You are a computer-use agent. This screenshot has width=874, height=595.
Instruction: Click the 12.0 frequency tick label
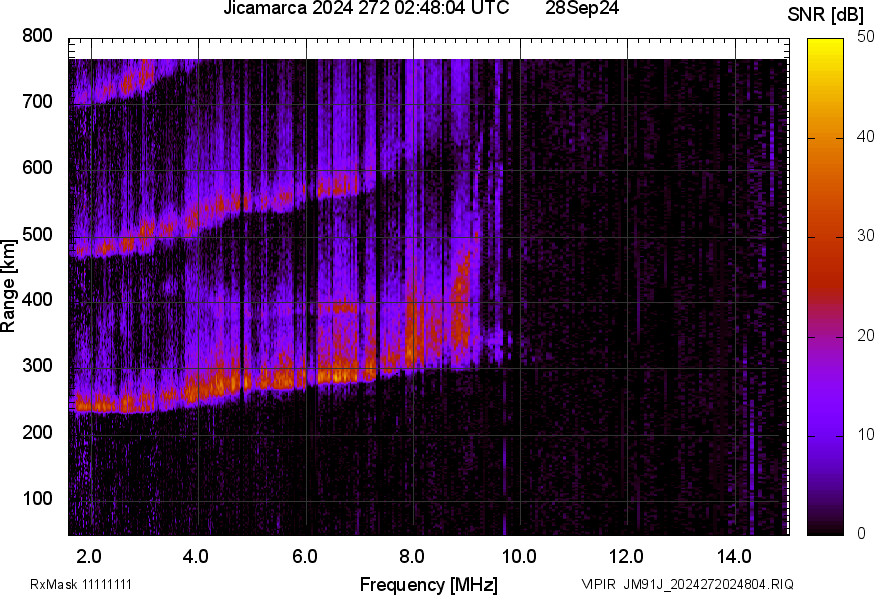coord(626,555)
